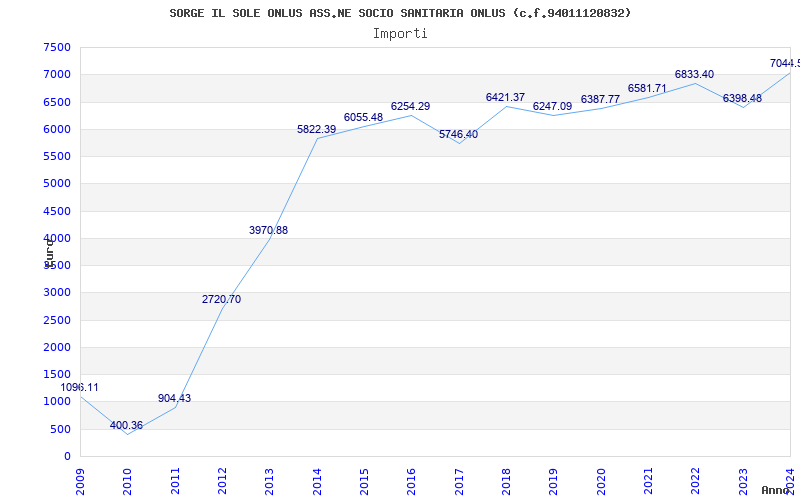Select the 6398.48 data label
This screenshot has width=800, height=500.
(x=742, y=98)
